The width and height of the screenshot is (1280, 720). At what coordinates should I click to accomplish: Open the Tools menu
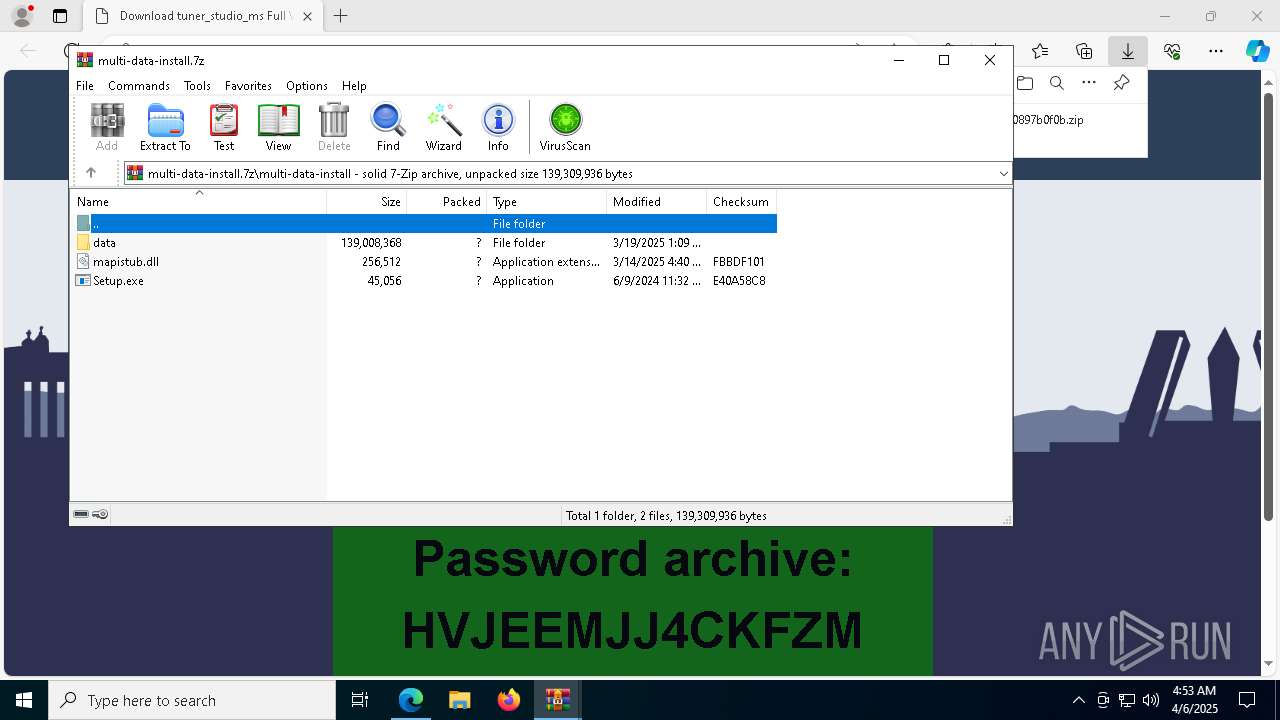(x=197, y=86)
